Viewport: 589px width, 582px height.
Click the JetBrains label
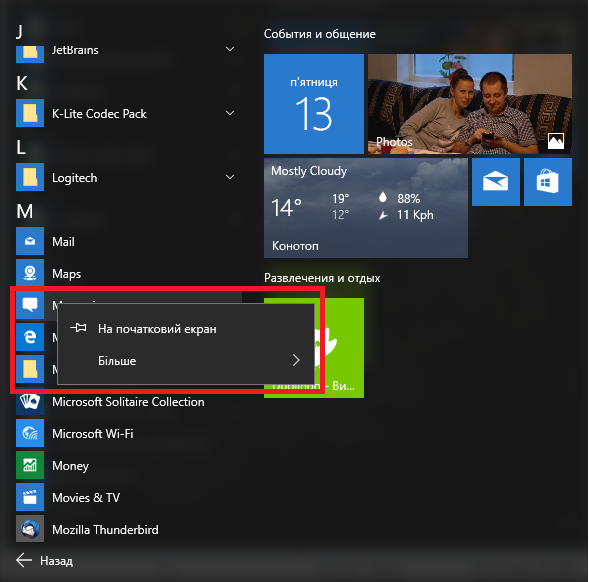click(x=75, y=50)
